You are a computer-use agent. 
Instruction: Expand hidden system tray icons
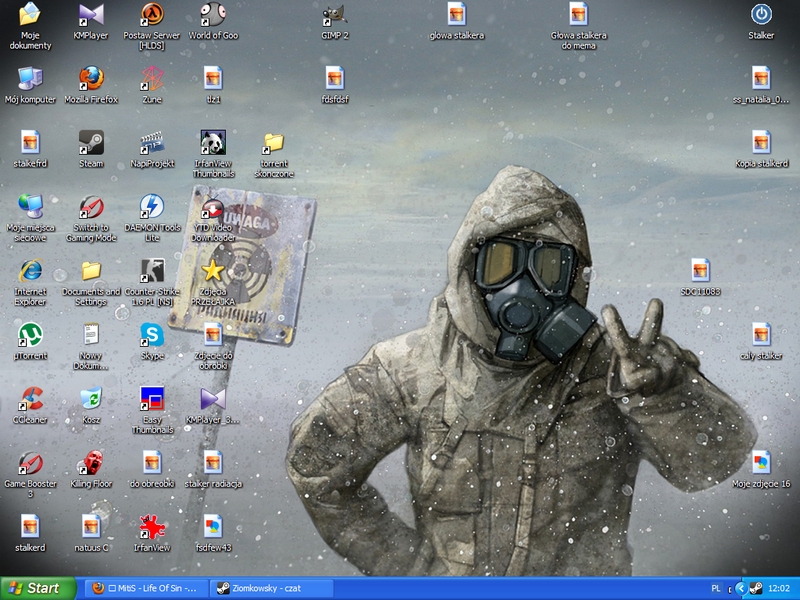[741, 589]
